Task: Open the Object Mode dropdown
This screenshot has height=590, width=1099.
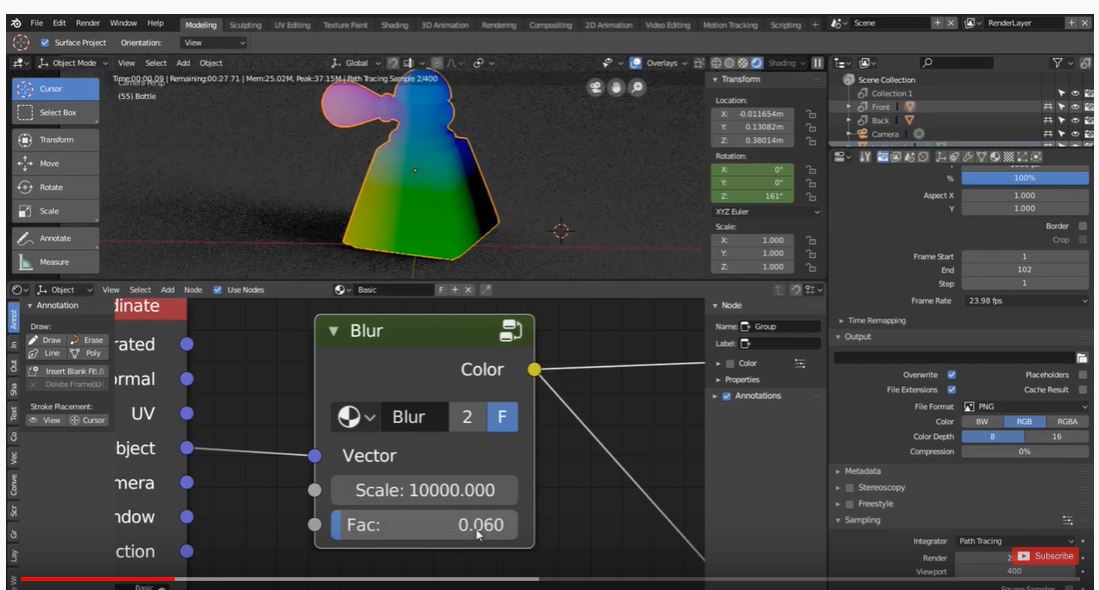Action: click(x=74, y=63)
